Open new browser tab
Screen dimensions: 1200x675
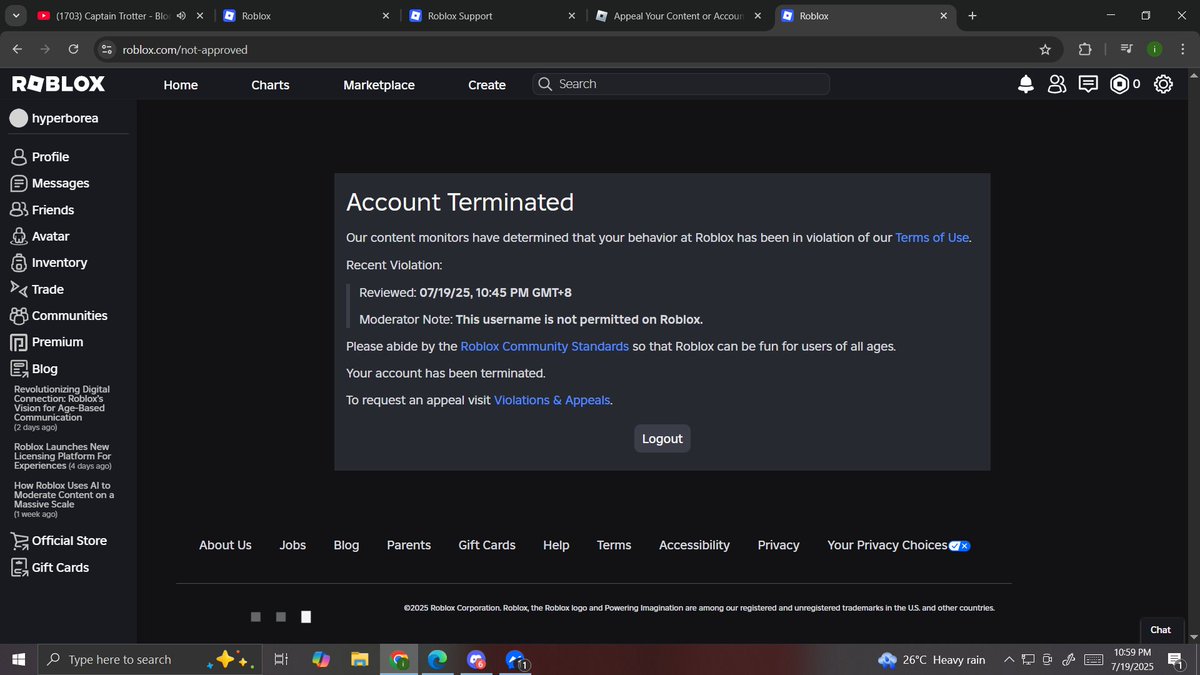coord(972,16)
